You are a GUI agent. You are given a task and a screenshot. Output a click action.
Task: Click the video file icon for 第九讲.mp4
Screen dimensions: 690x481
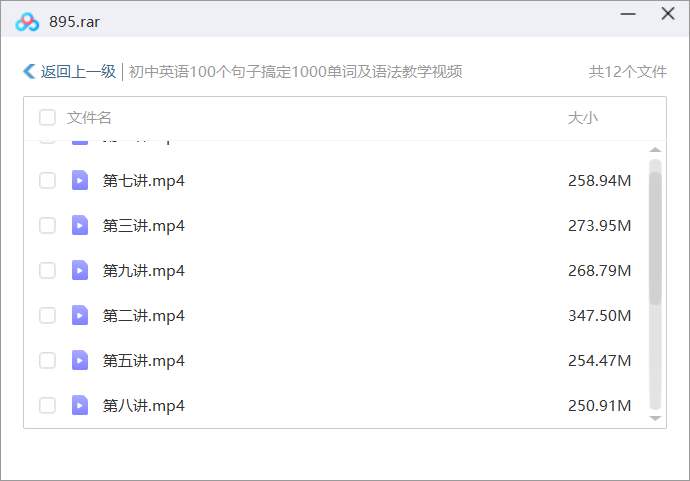click(x=80, y=270)
